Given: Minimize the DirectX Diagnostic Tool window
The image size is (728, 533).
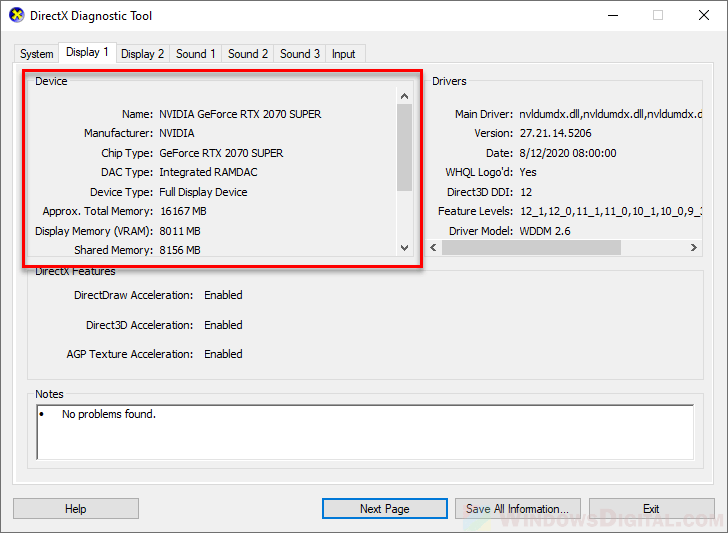Looking at the screenshot, I should [613, 15].
